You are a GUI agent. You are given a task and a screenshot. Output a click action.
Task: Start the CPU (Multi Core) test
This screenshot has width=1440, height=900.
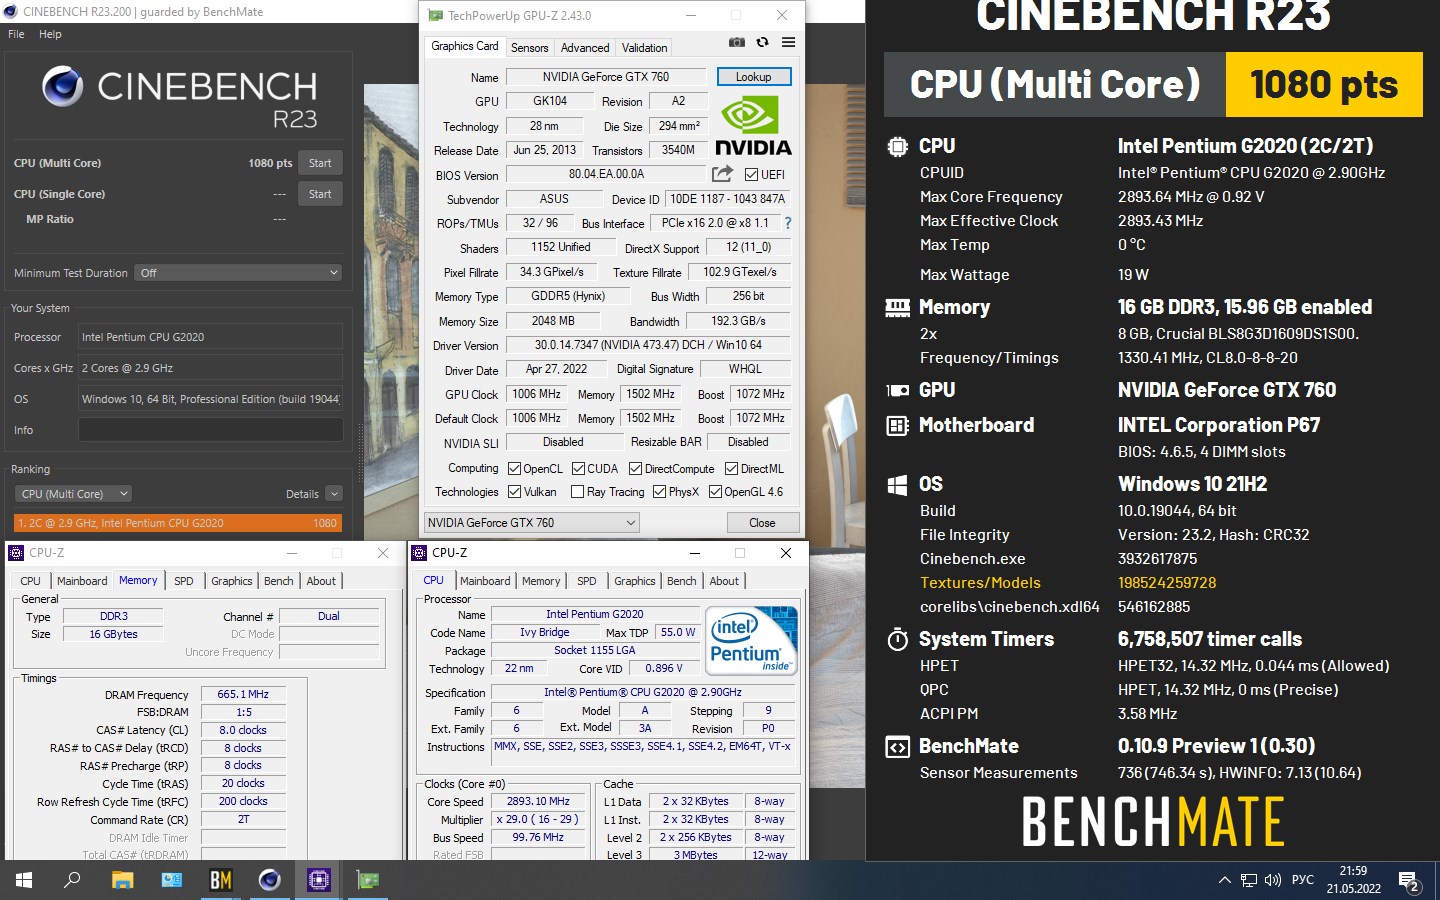coord(320,163)
